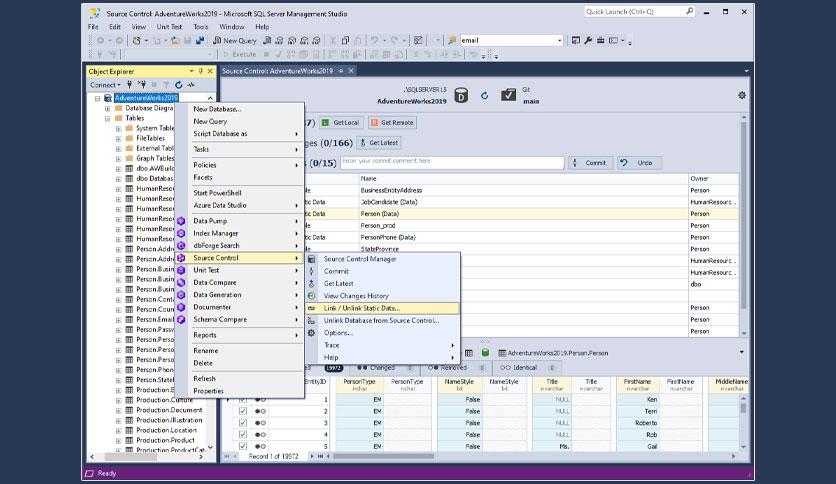Click the Data Compare purple icon

[x=181, y=283]
